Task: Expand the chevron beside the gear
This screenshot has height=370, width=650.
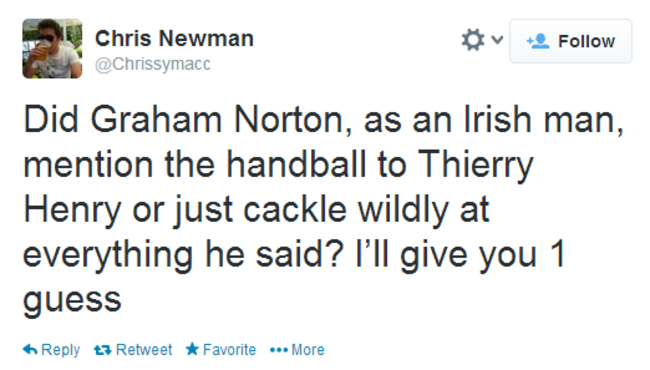Action: [x=497, y=39]
